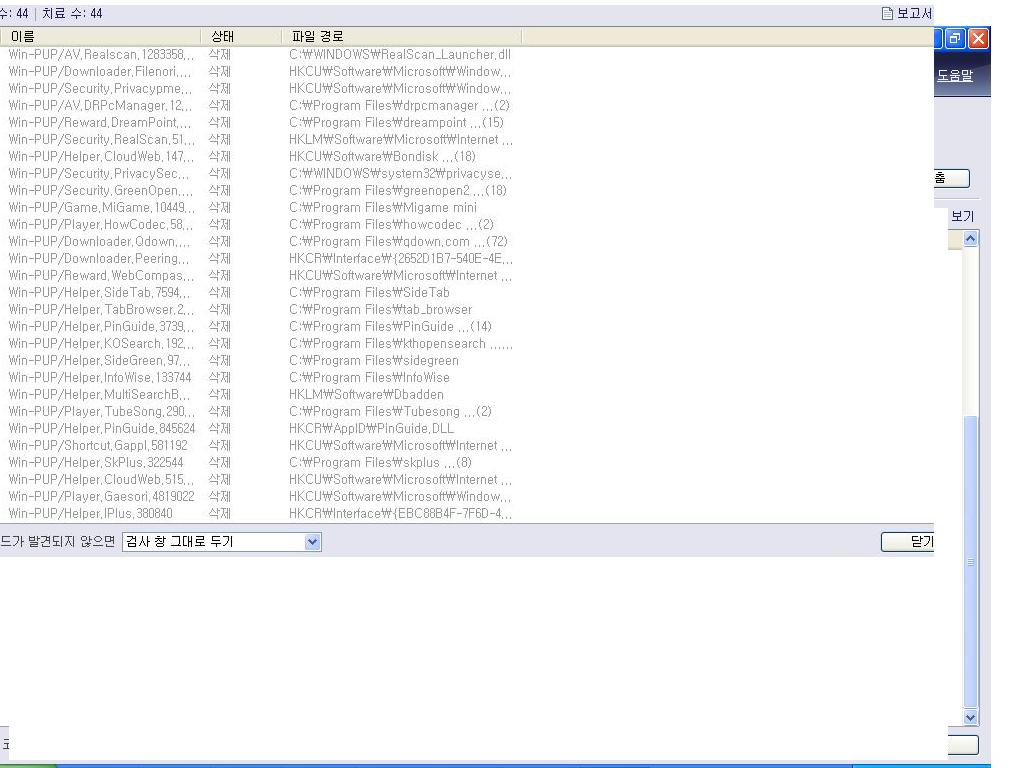
Task: Click the scrollbar up arrow in background window
Action: (x=970, y=239)
